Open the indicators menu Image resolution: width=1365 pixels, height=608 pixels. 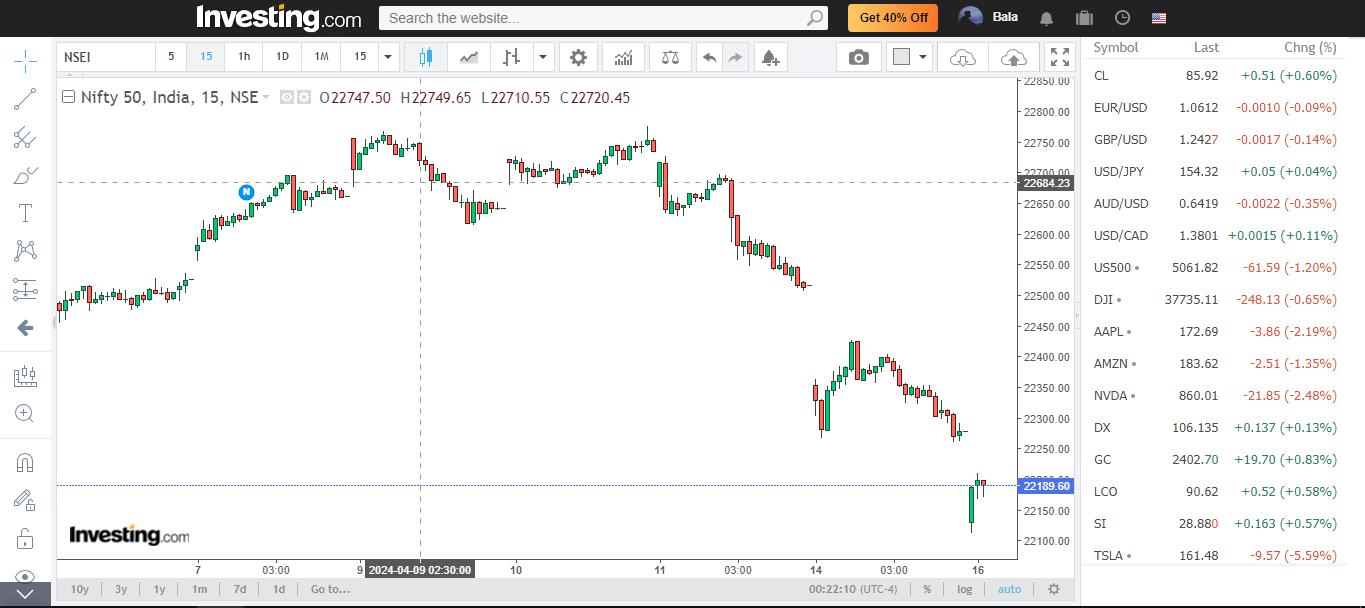pos(623,57)
